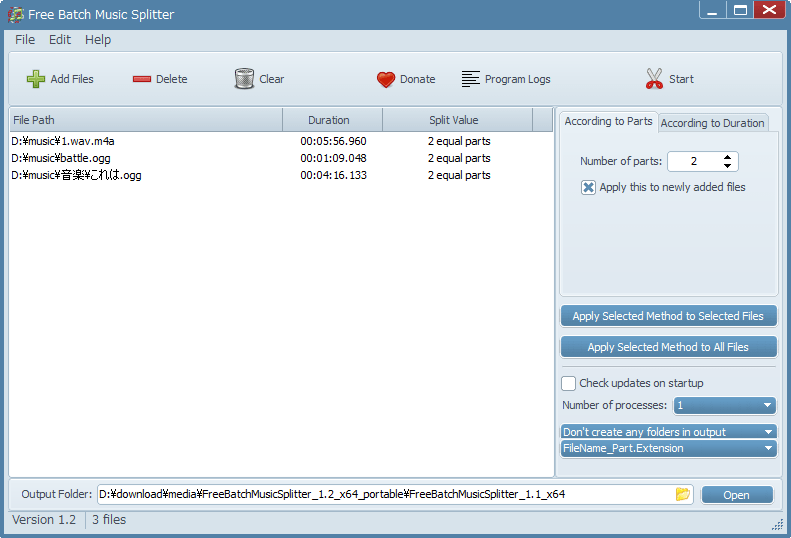791x538 pixels.
Task: Switch to According to Duration tab
Action: tap(712, 123)
